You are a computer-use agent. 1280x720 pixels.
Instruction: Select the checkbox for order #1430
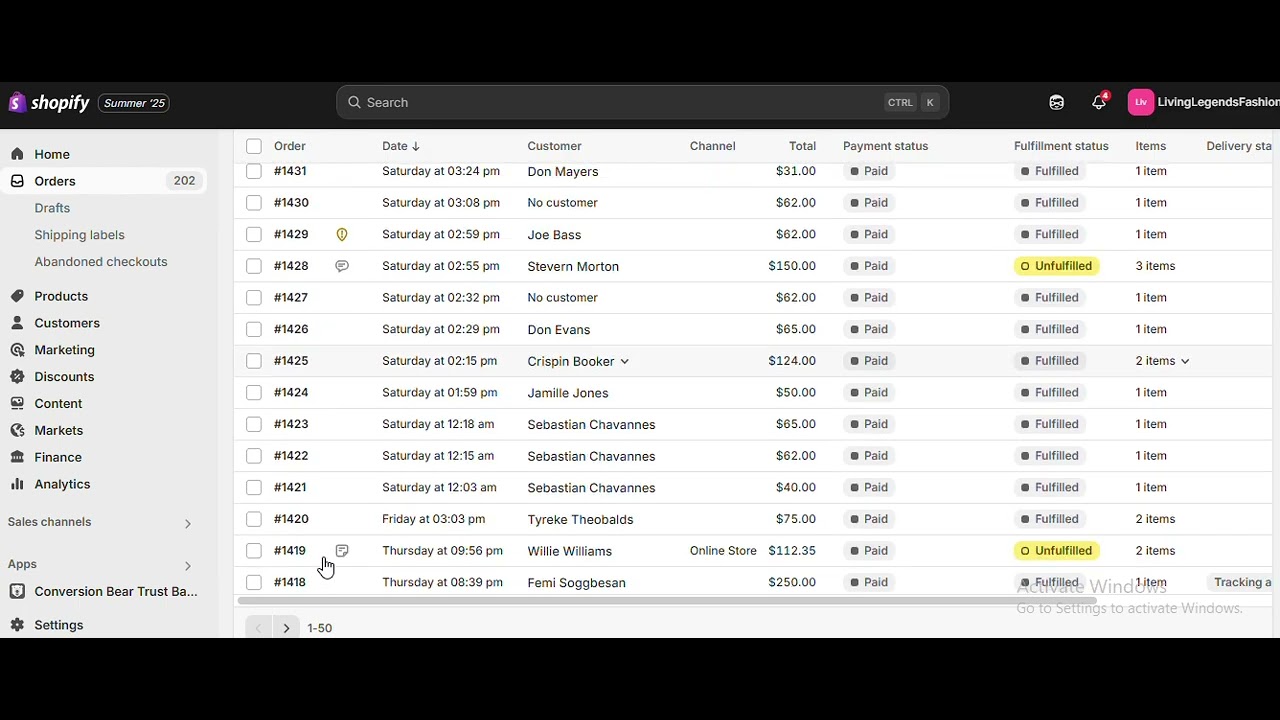[254, 203]
